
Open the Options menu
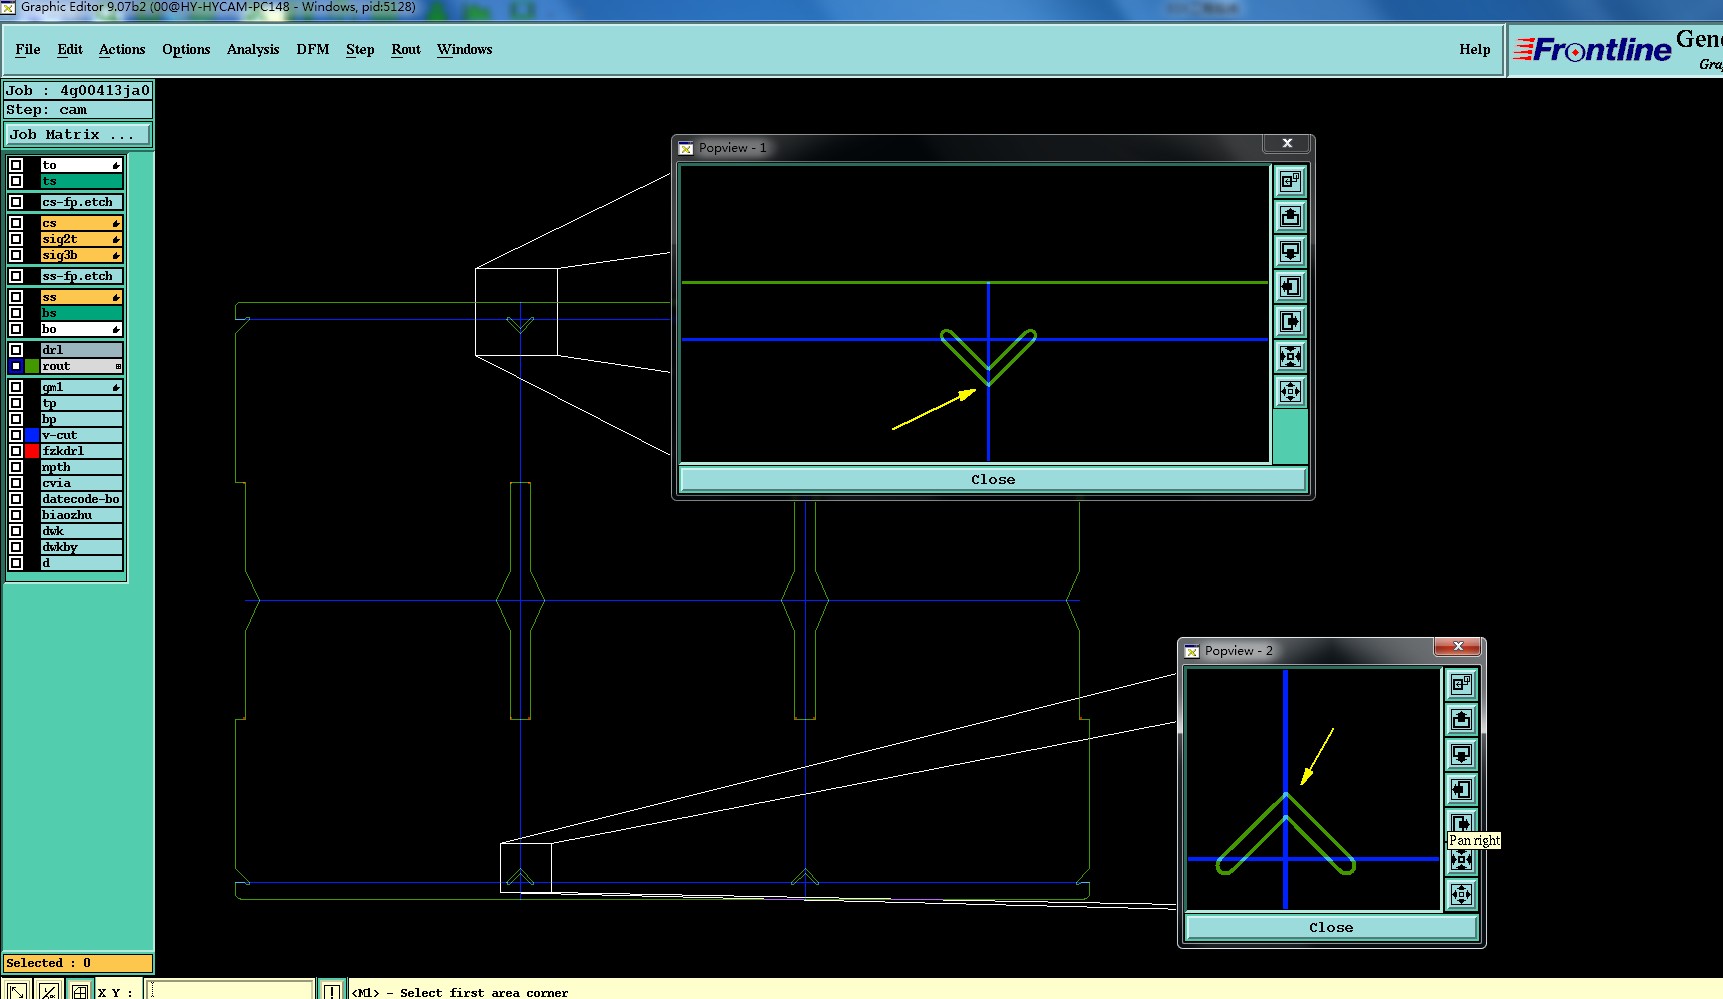tap(186, 49)
